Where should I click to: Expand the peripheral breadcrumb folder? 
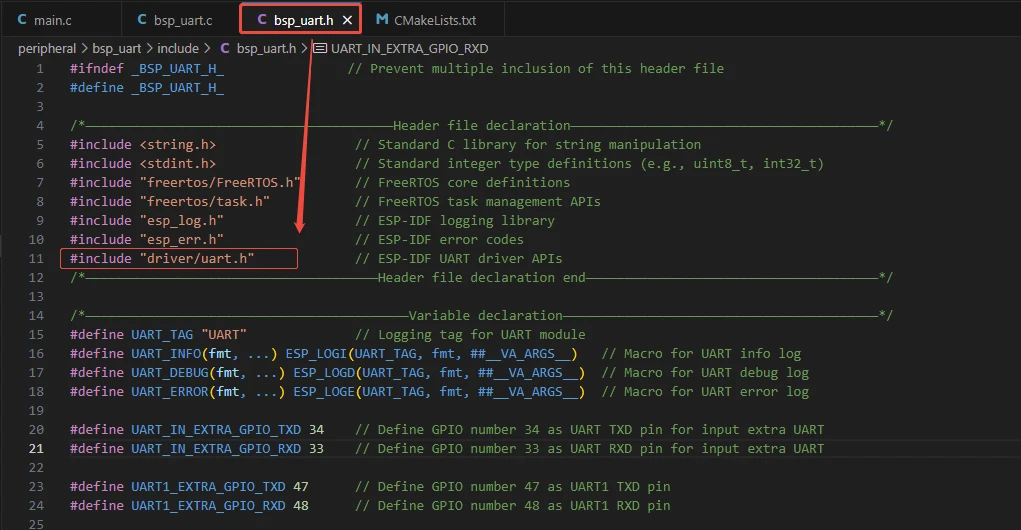pos(46,48)
